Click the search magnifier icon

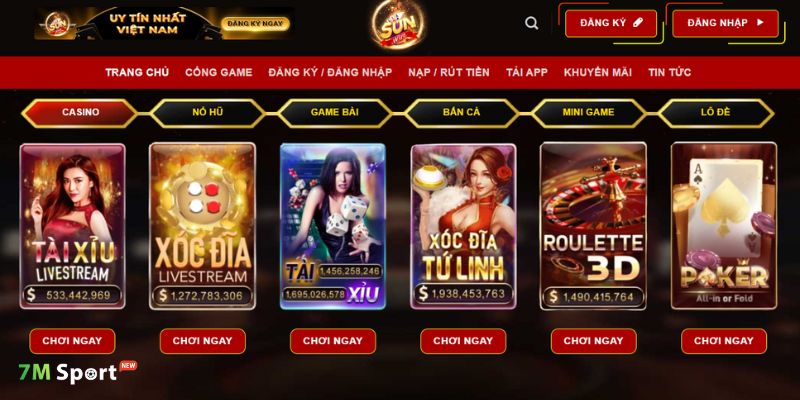(532, 23)
